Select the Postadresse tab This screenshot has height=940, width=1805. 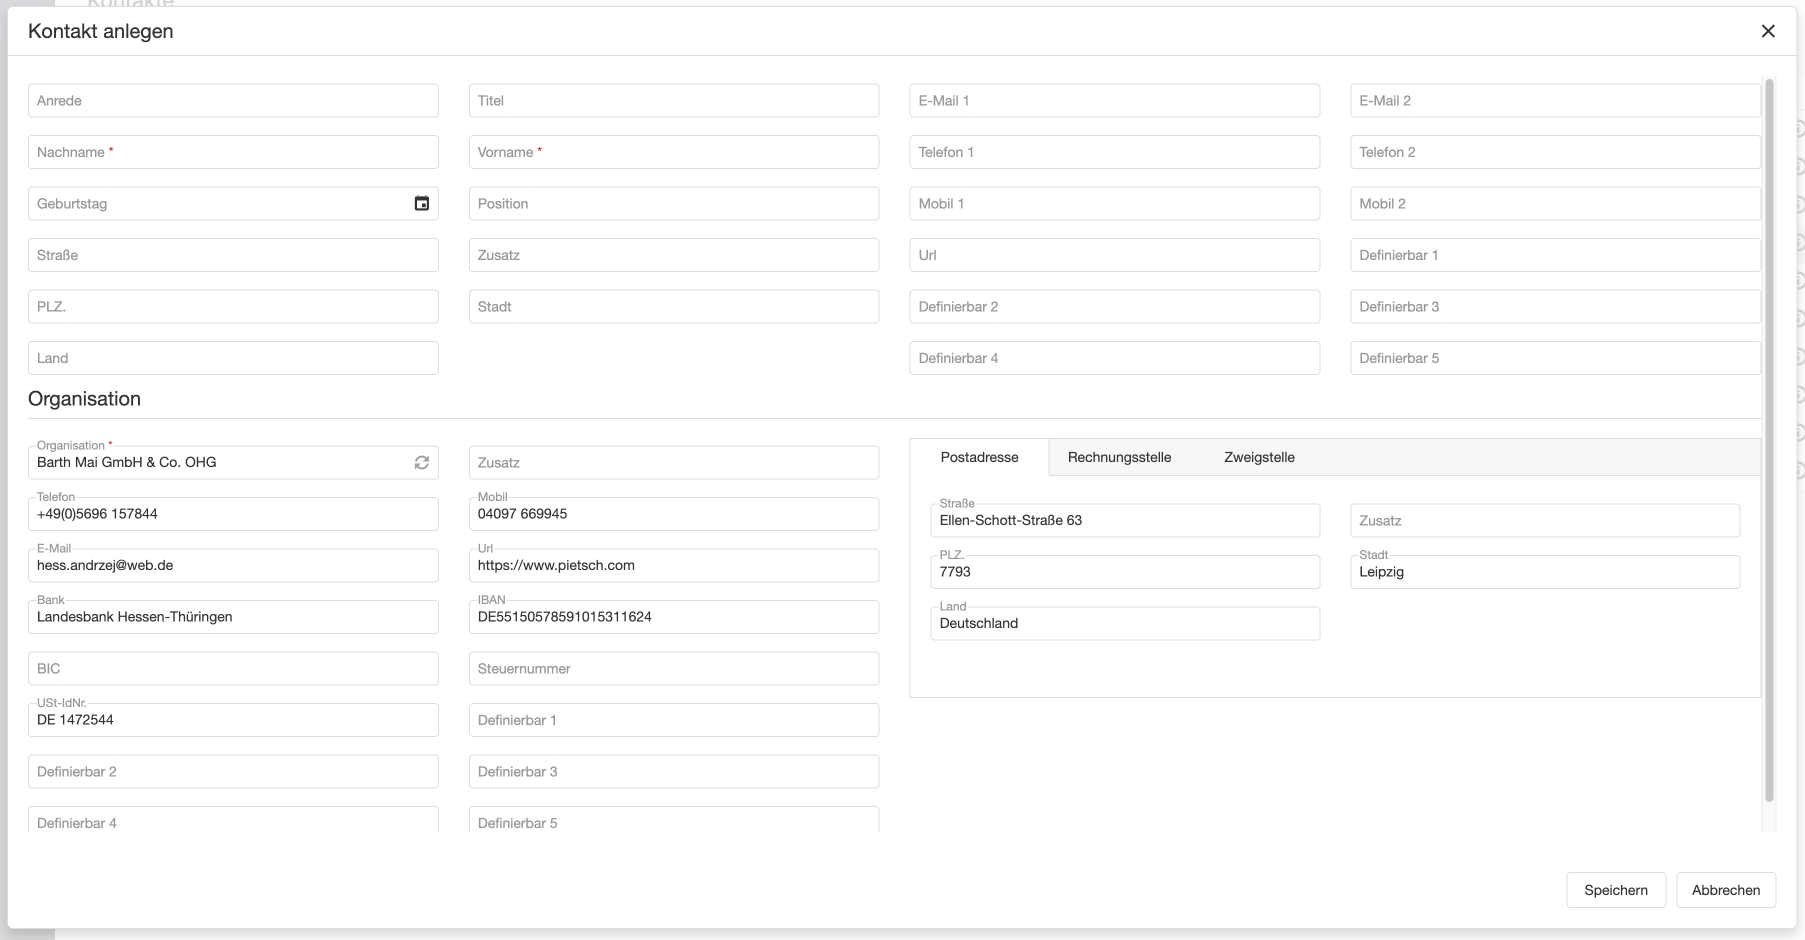pos(979,457)
